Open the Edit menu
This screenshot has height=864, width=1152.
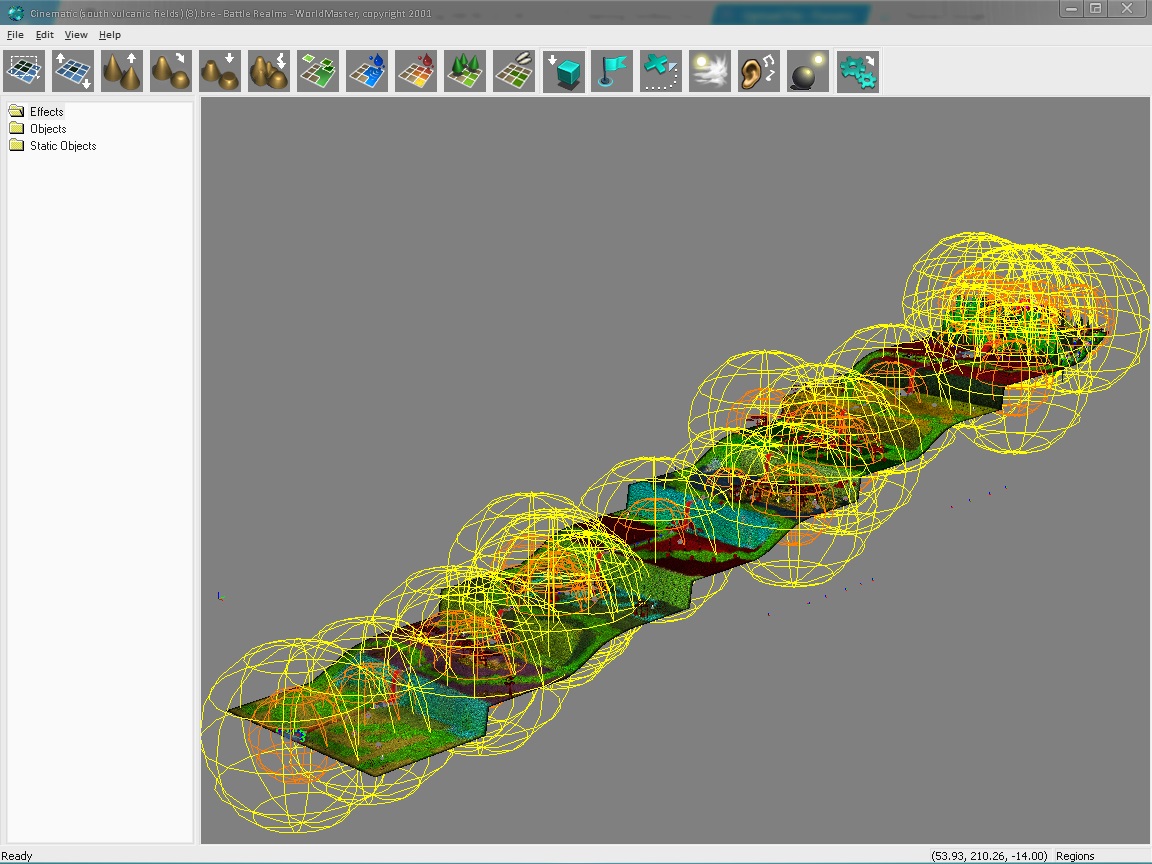coord(45,35)
